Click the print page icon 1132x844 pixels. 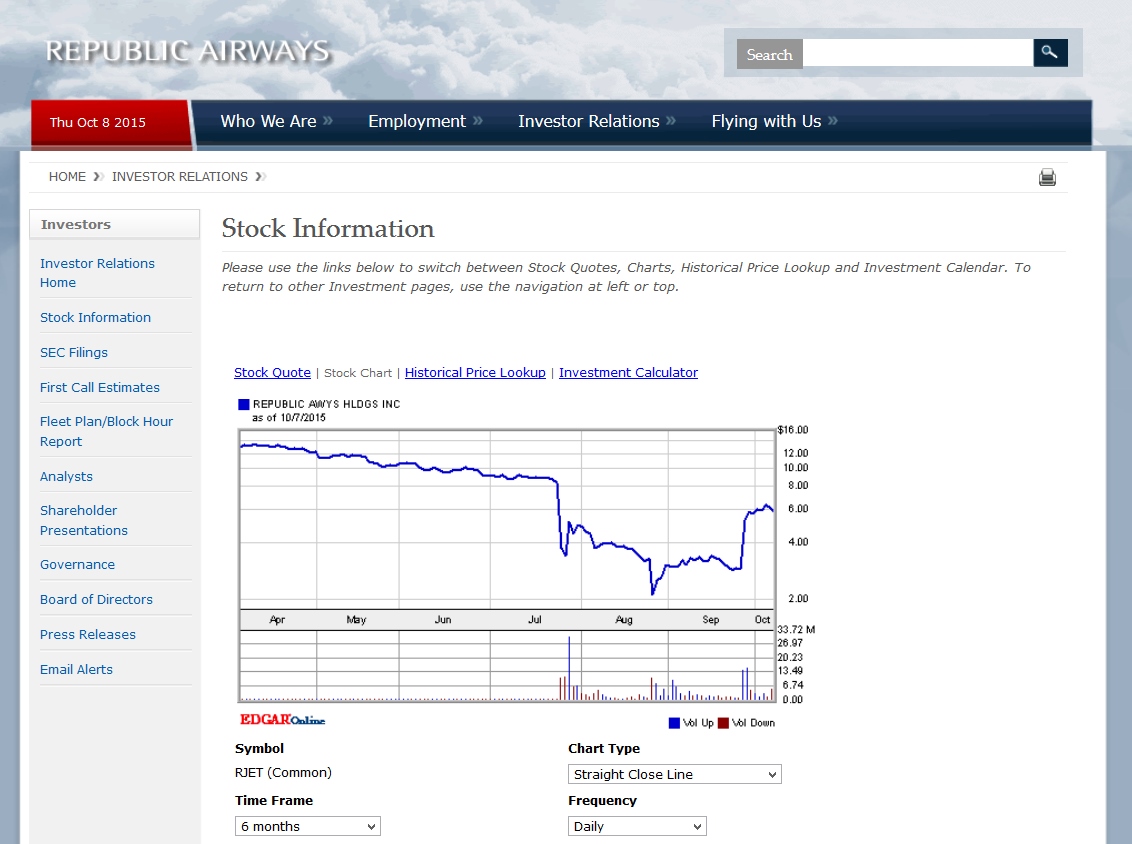pyautogui.click(x=1047, y=177)
